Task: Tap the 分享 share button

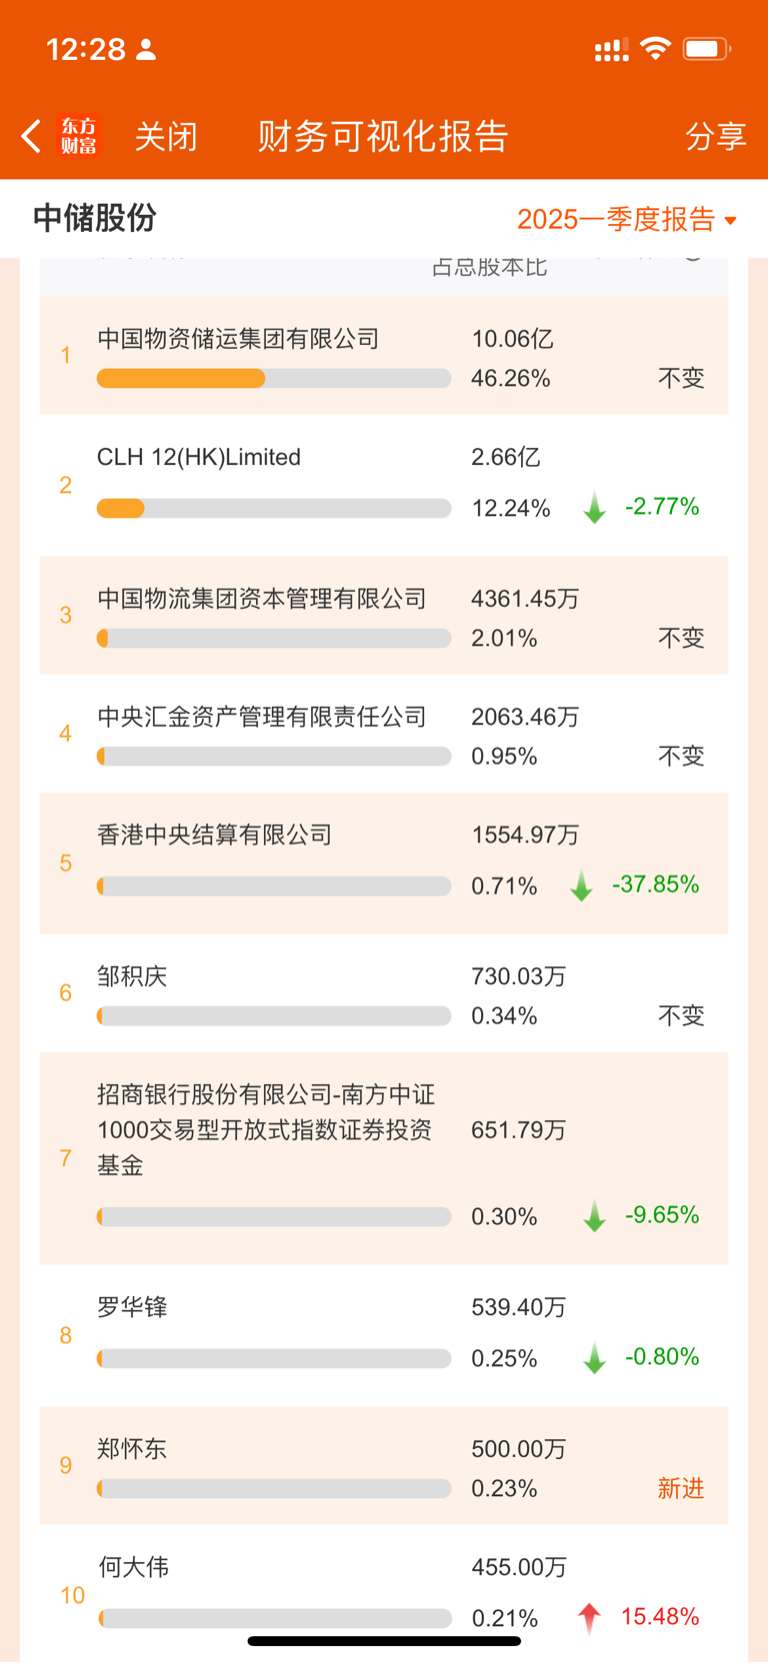Action: (716, 136)
